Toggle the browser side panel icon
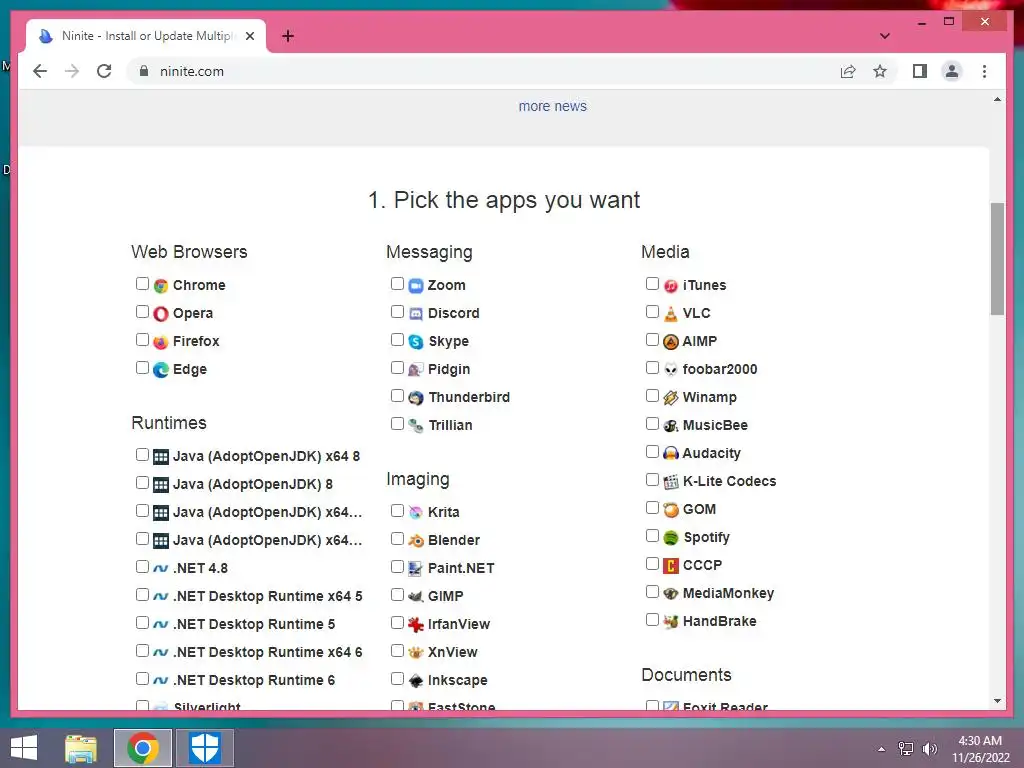Image resolution: width=1024 pixels, height=768 pixels. point(920,71)
